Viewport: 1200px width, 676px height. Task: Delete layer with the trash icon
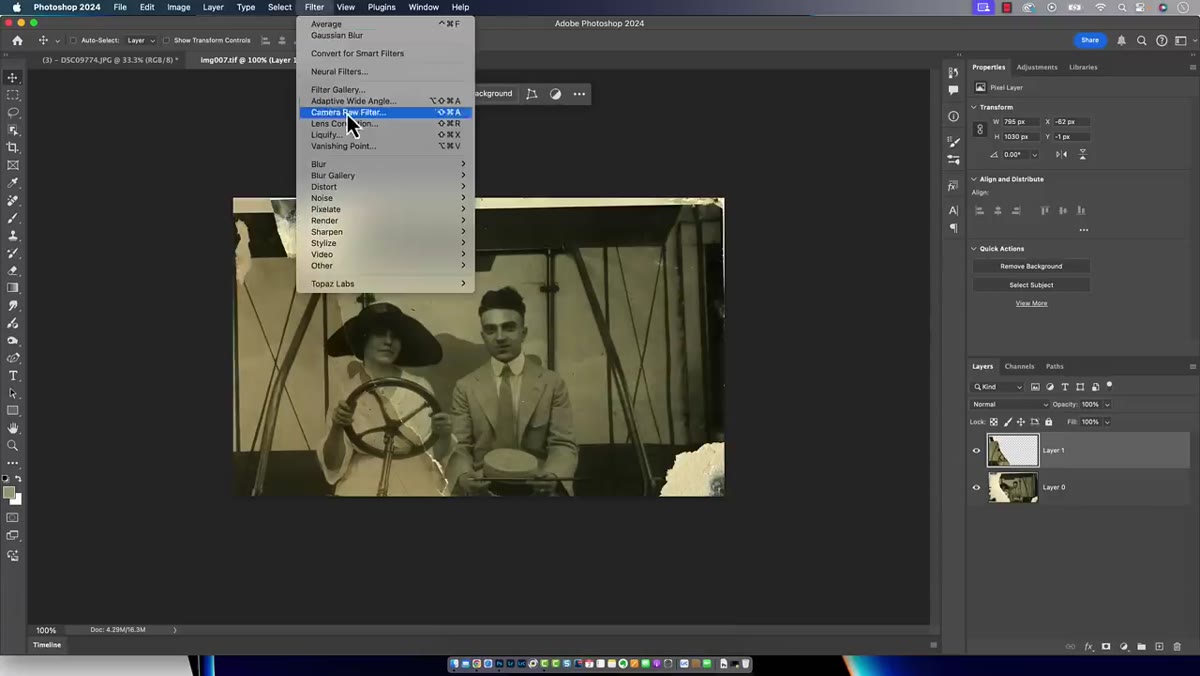pyautogui.click(x=1177, y=646)
